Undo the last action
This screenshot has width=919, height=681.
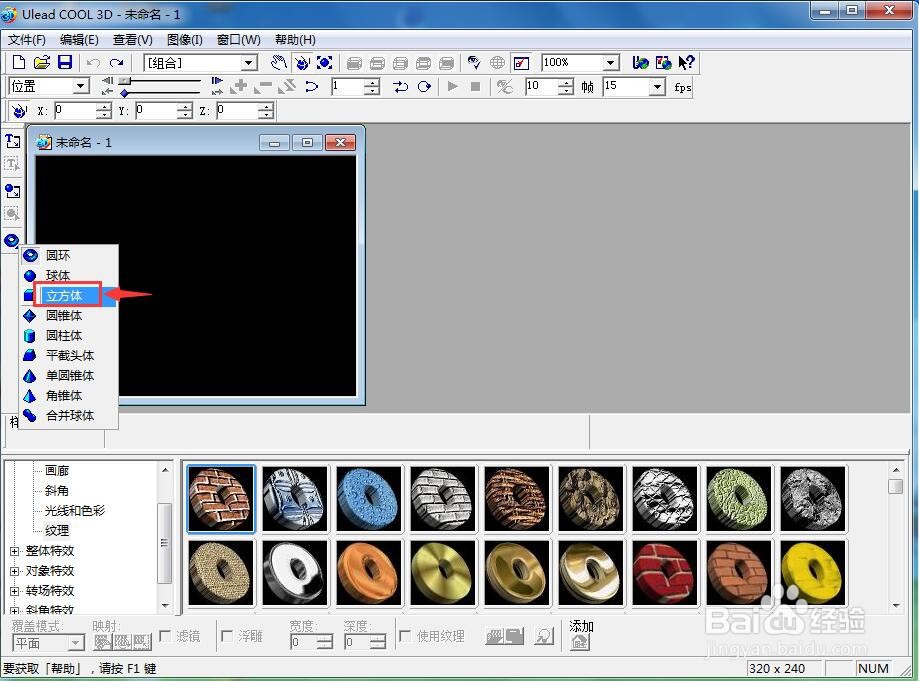click(93, 62)
